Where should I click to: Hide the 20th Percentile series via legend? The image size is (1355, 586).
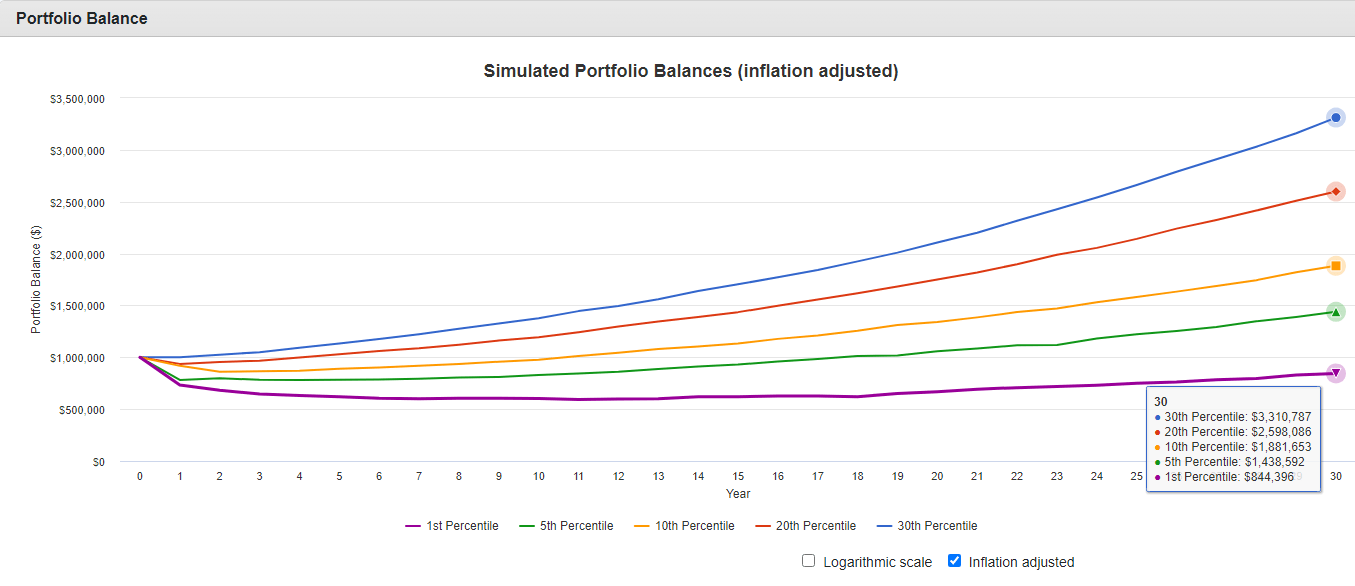[x=806, y=526]
